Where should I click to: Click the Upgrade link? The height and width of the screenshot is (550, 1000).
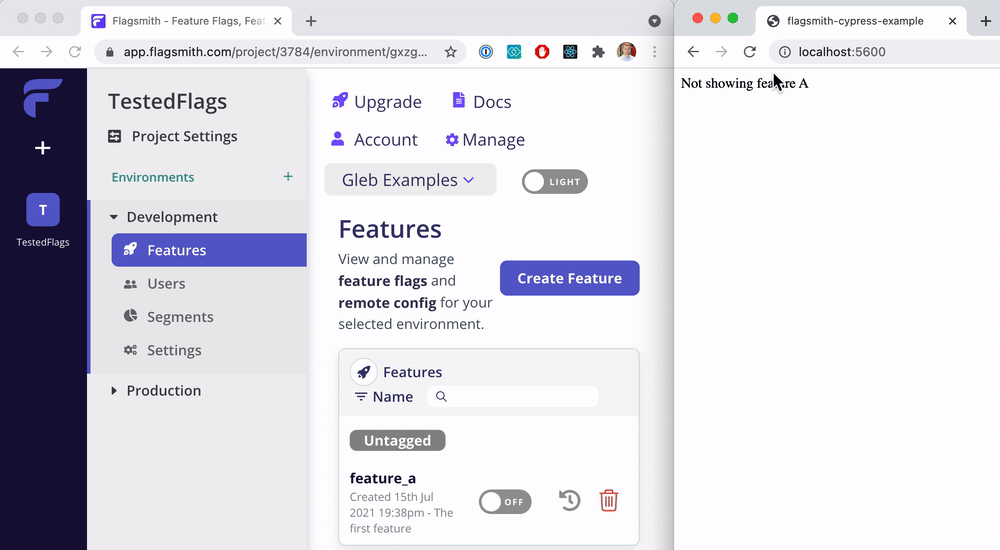click(x=377, y=102)
